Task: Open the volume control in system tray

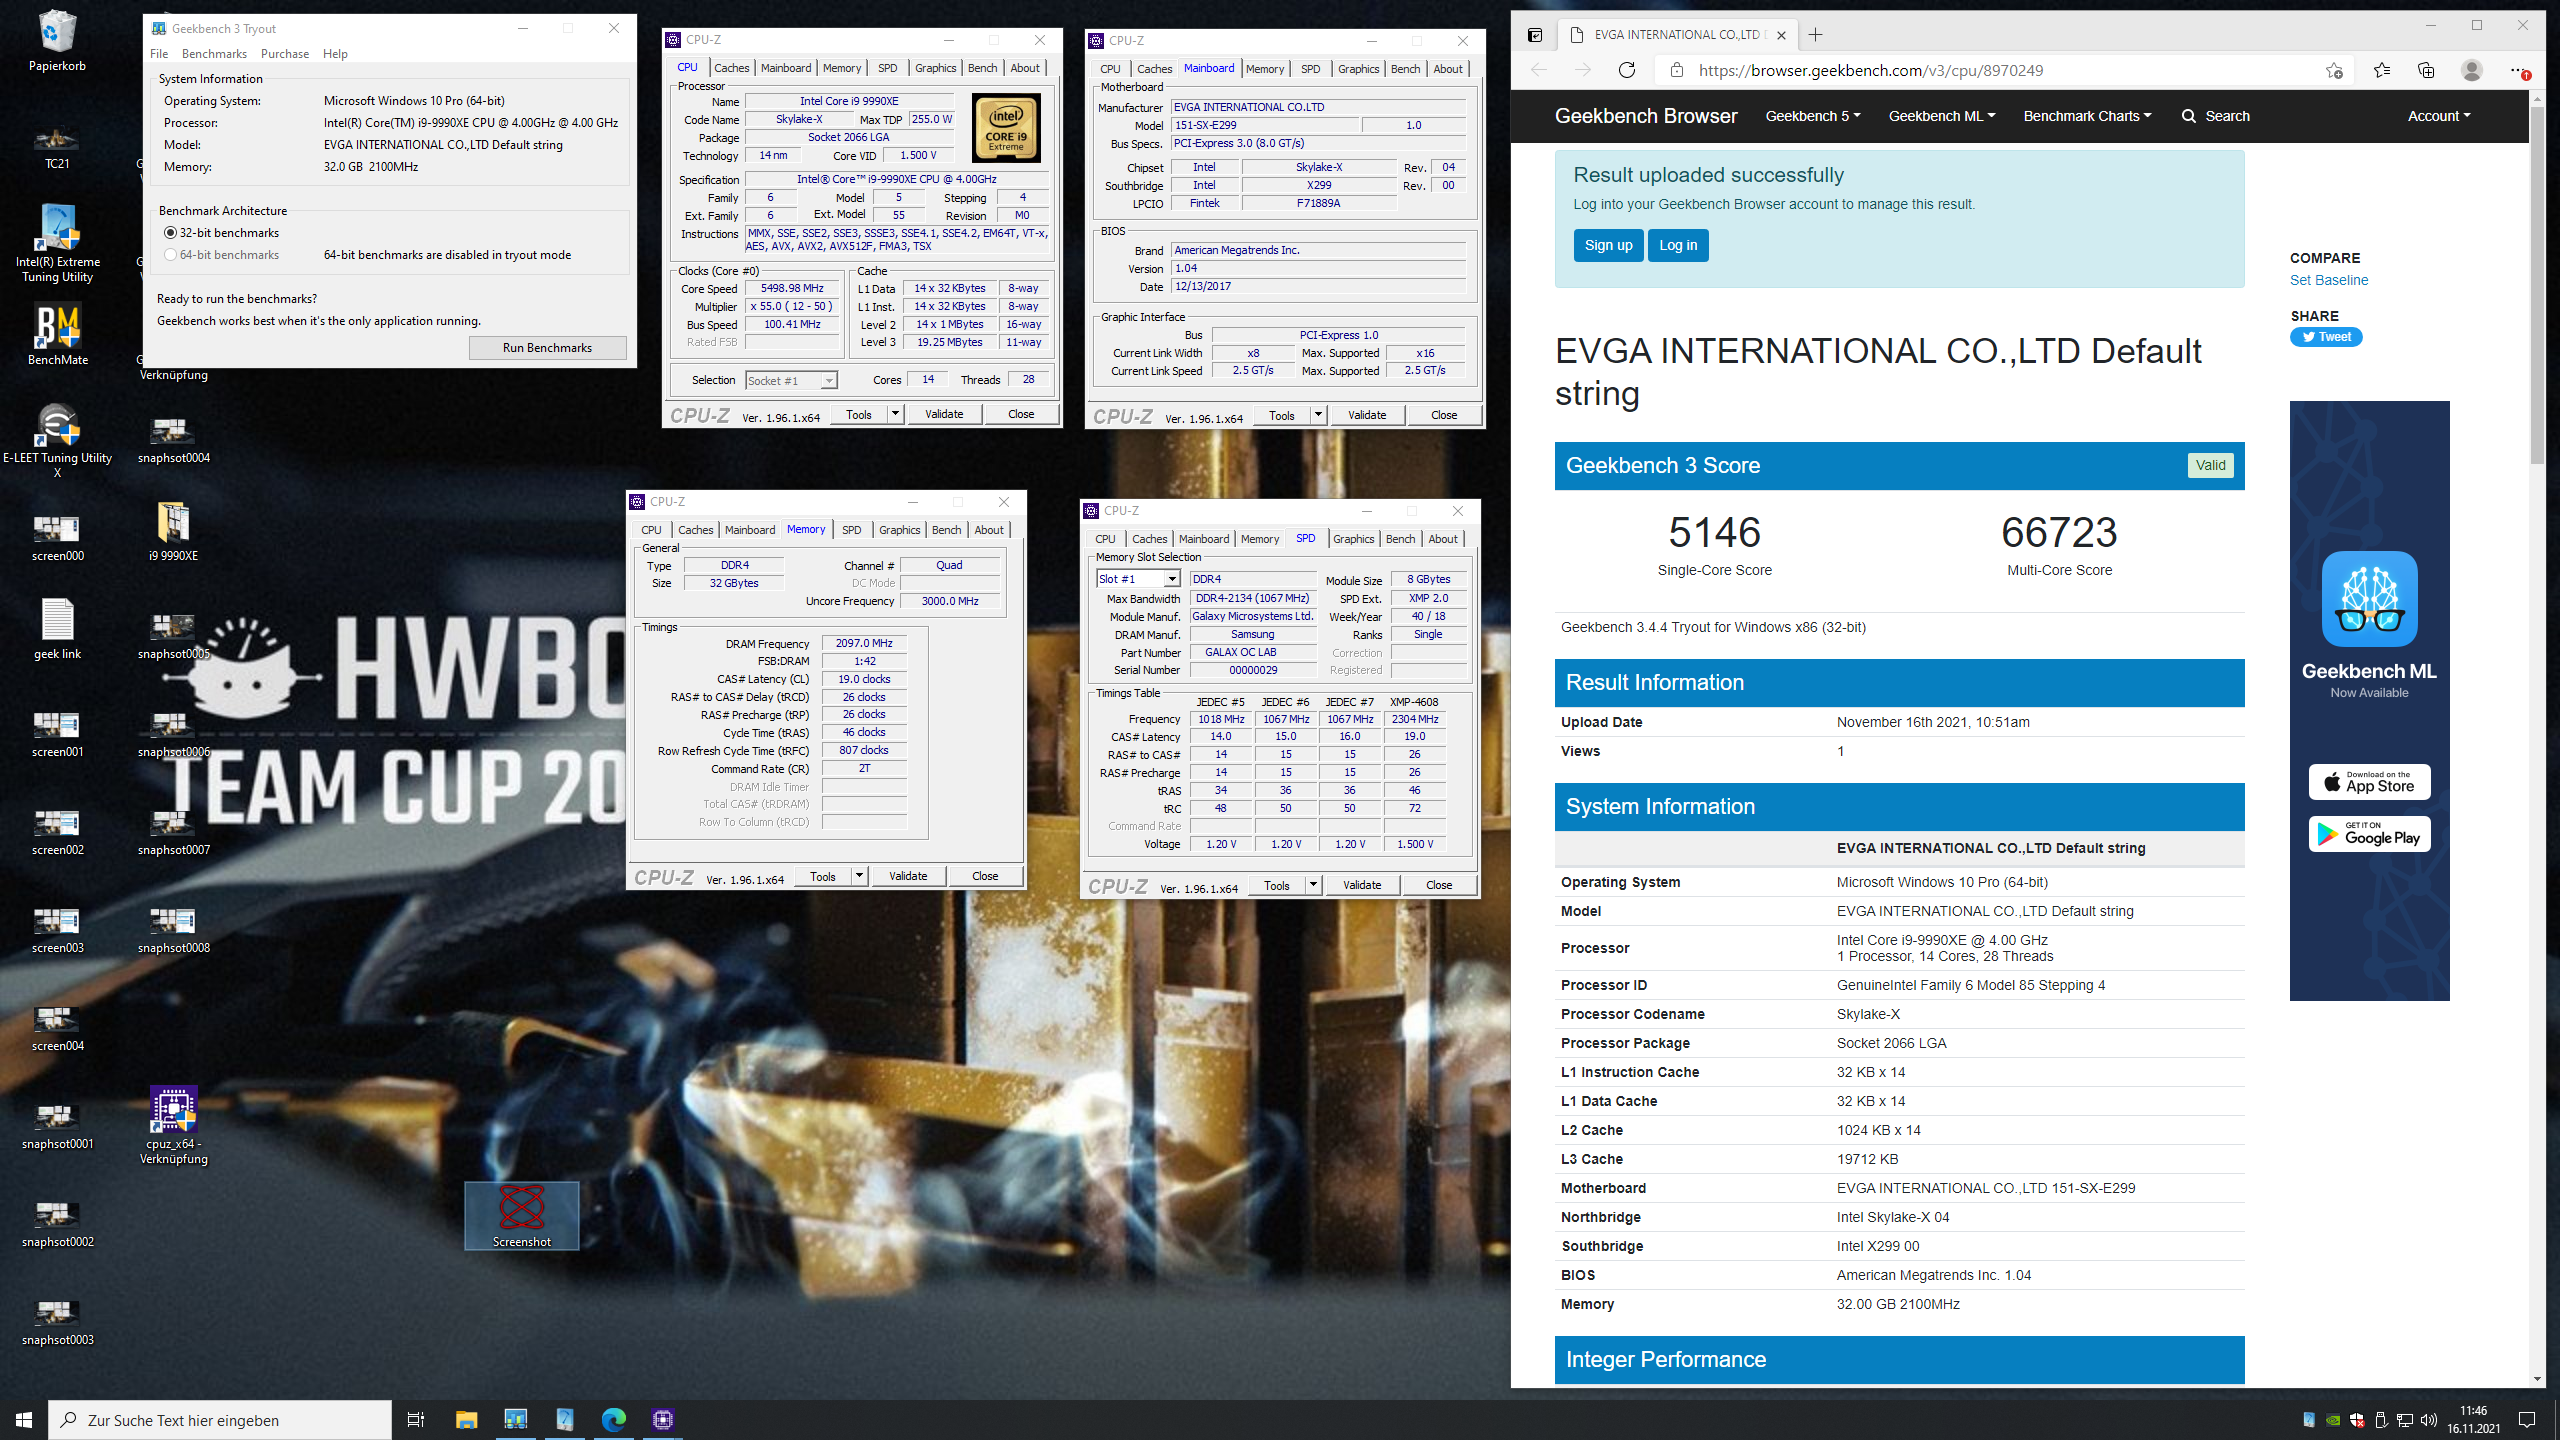Action: click(2428, 1420)
